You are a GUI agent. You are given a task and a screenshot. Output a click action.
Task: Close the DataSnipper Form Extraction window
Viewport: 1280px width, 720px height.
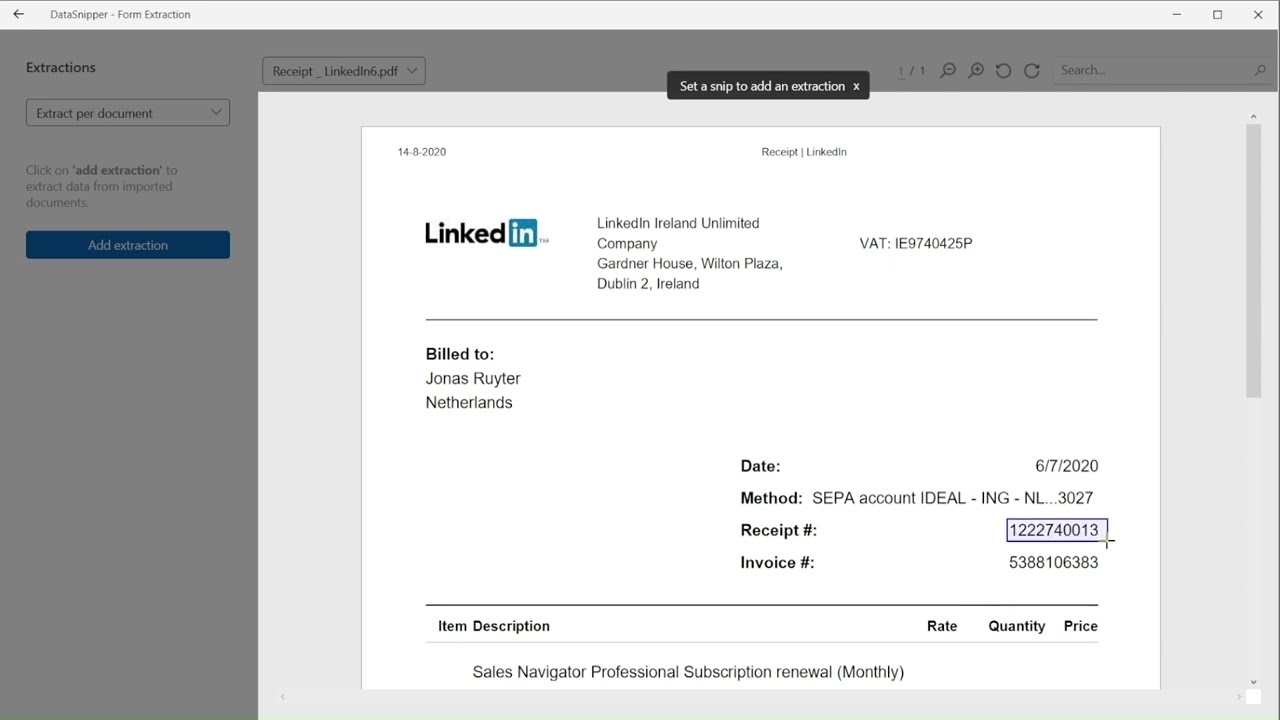pos(1258,14)
